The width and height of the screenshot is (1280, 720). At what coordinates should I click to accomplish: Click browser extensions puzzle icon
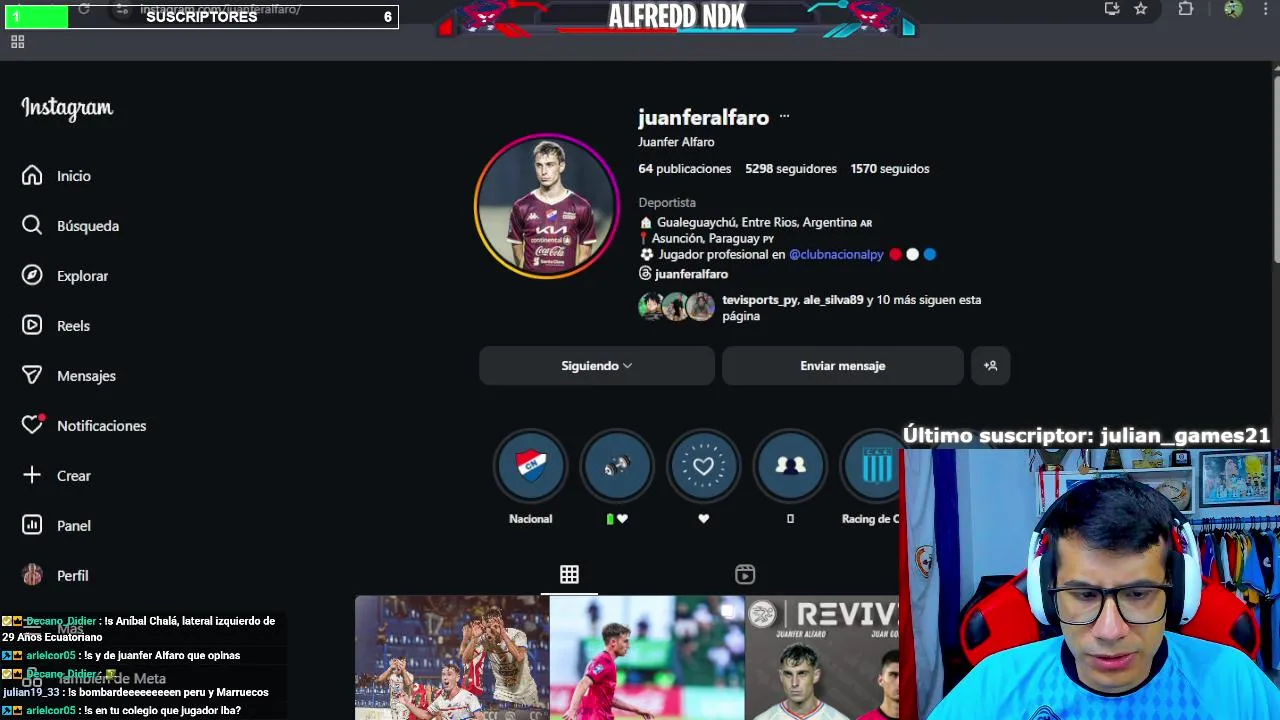point(1186,9)
